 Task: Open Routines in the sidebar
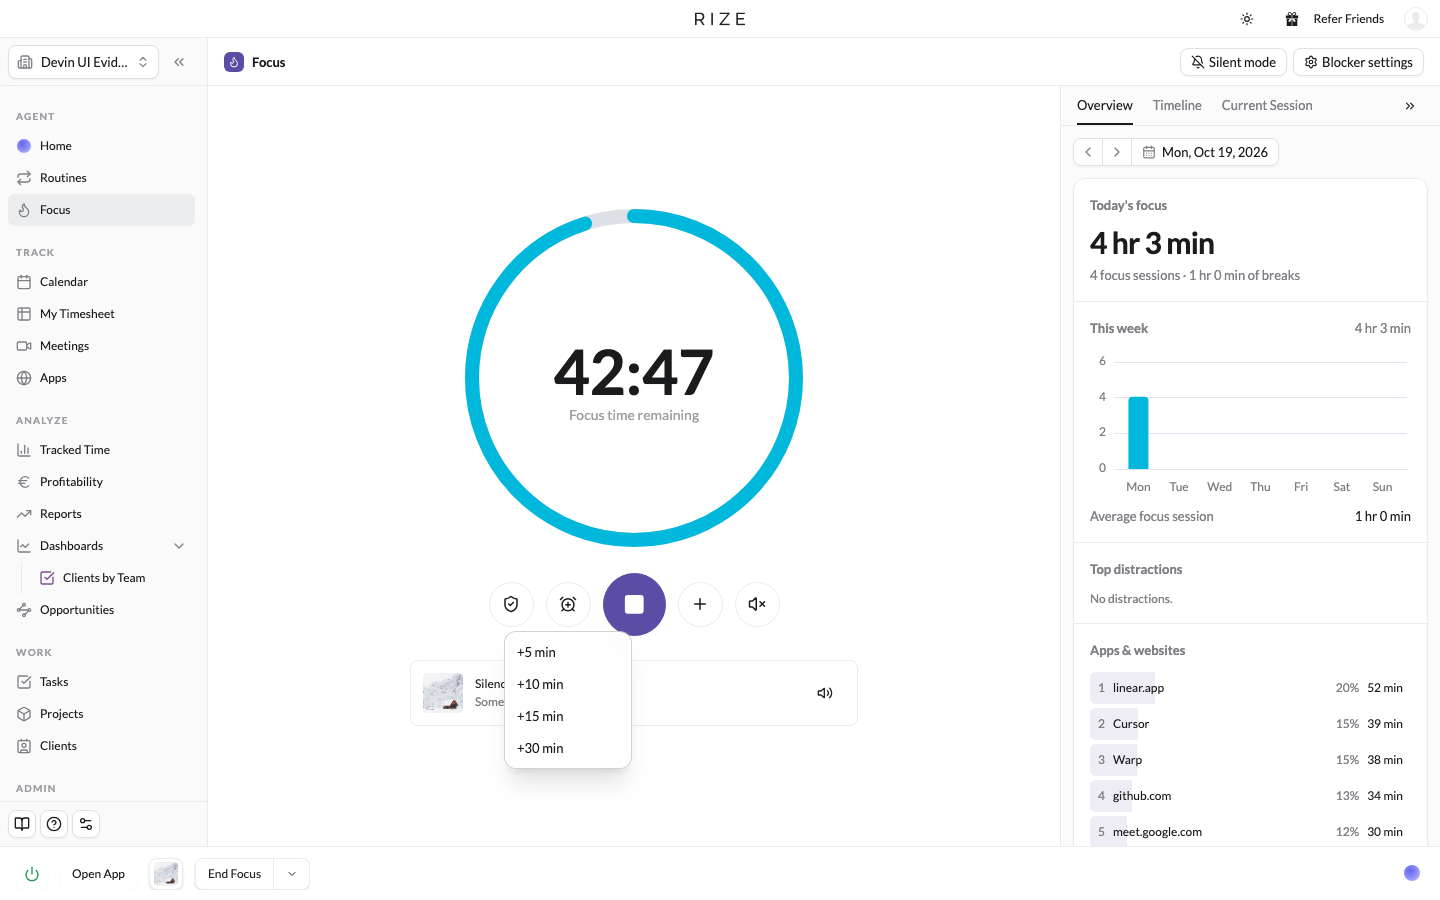pyautogui.click(x=101, y=178)
